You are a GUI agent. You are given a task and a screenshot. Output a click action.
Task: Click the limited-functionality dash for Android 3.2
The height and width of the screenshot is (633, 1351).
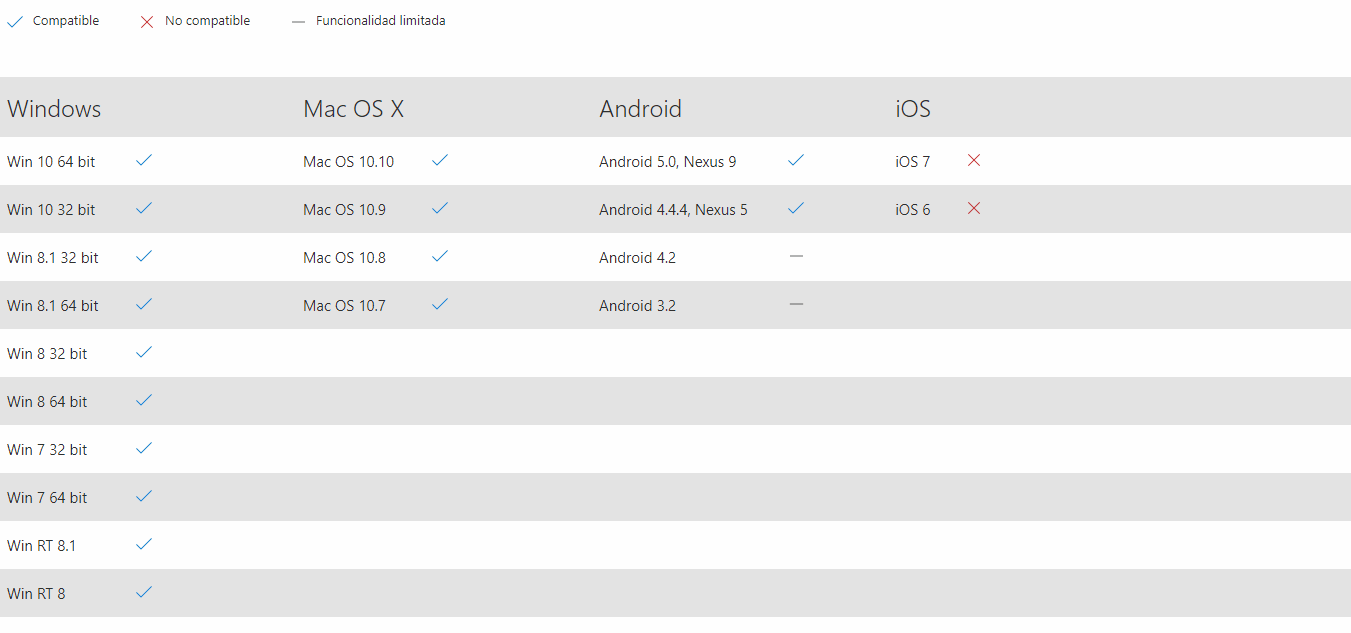point(796,304)
